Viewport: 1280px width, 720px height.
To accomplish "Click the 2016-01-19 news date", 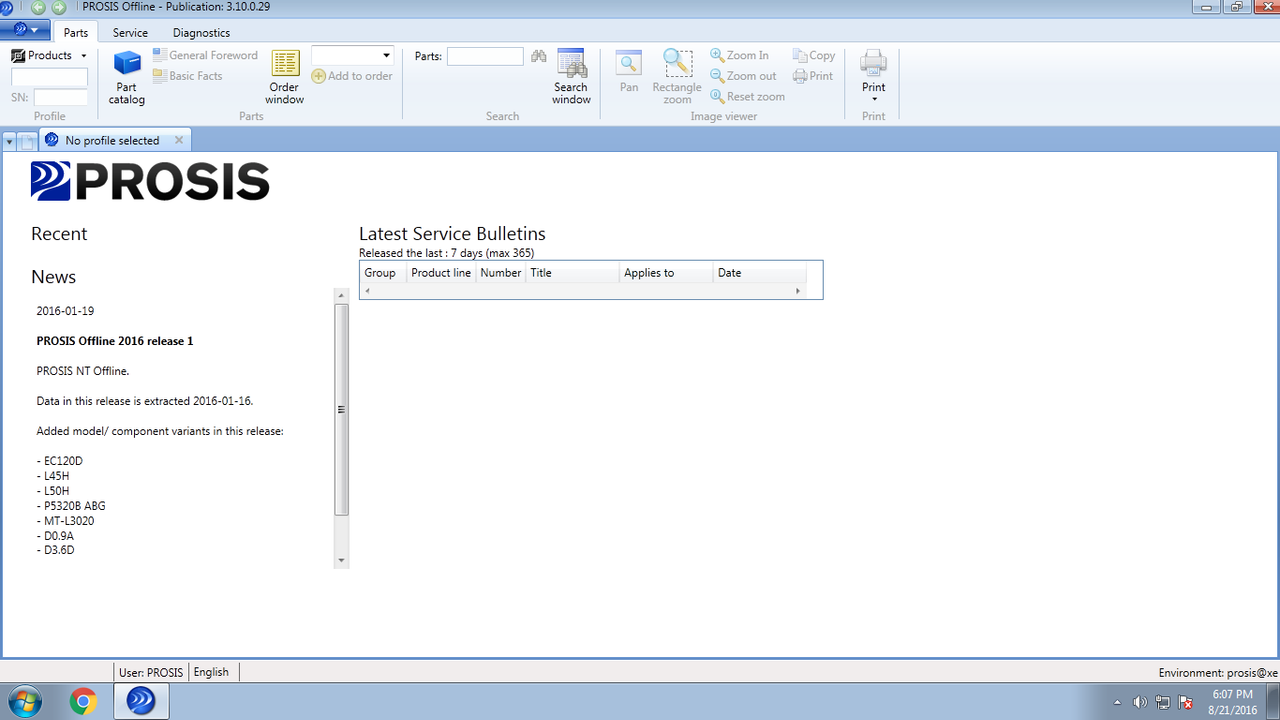I will pyautogui.click(x=65, y=311).
